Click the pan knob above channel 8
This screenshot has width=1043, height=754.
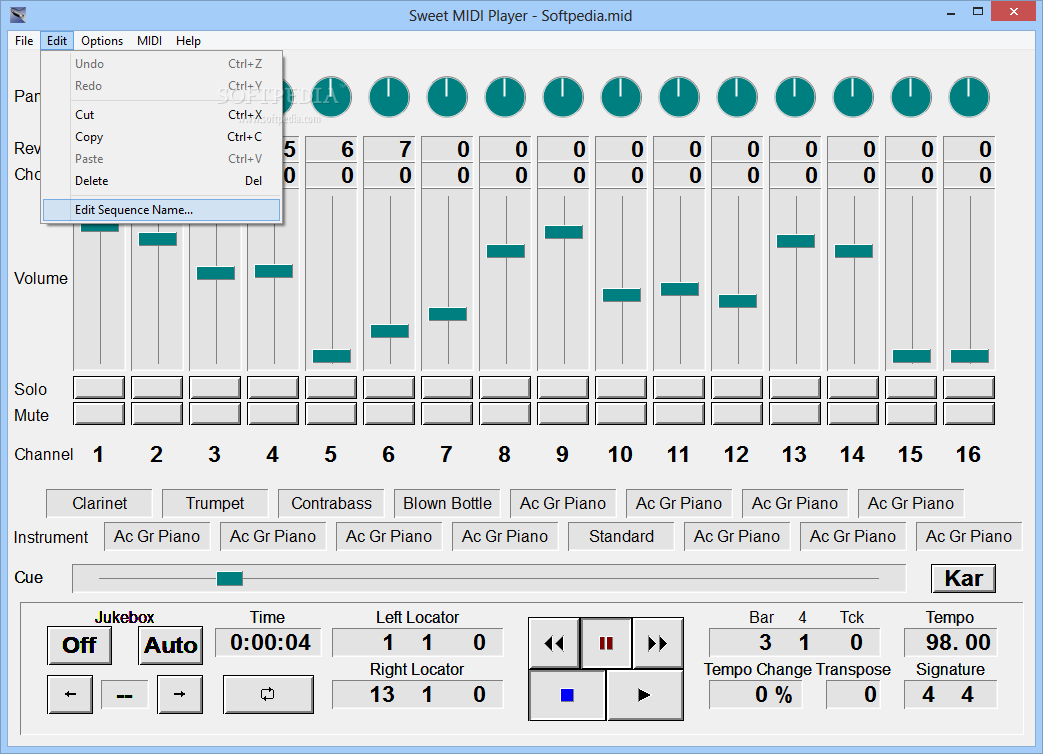pos(505,97)
